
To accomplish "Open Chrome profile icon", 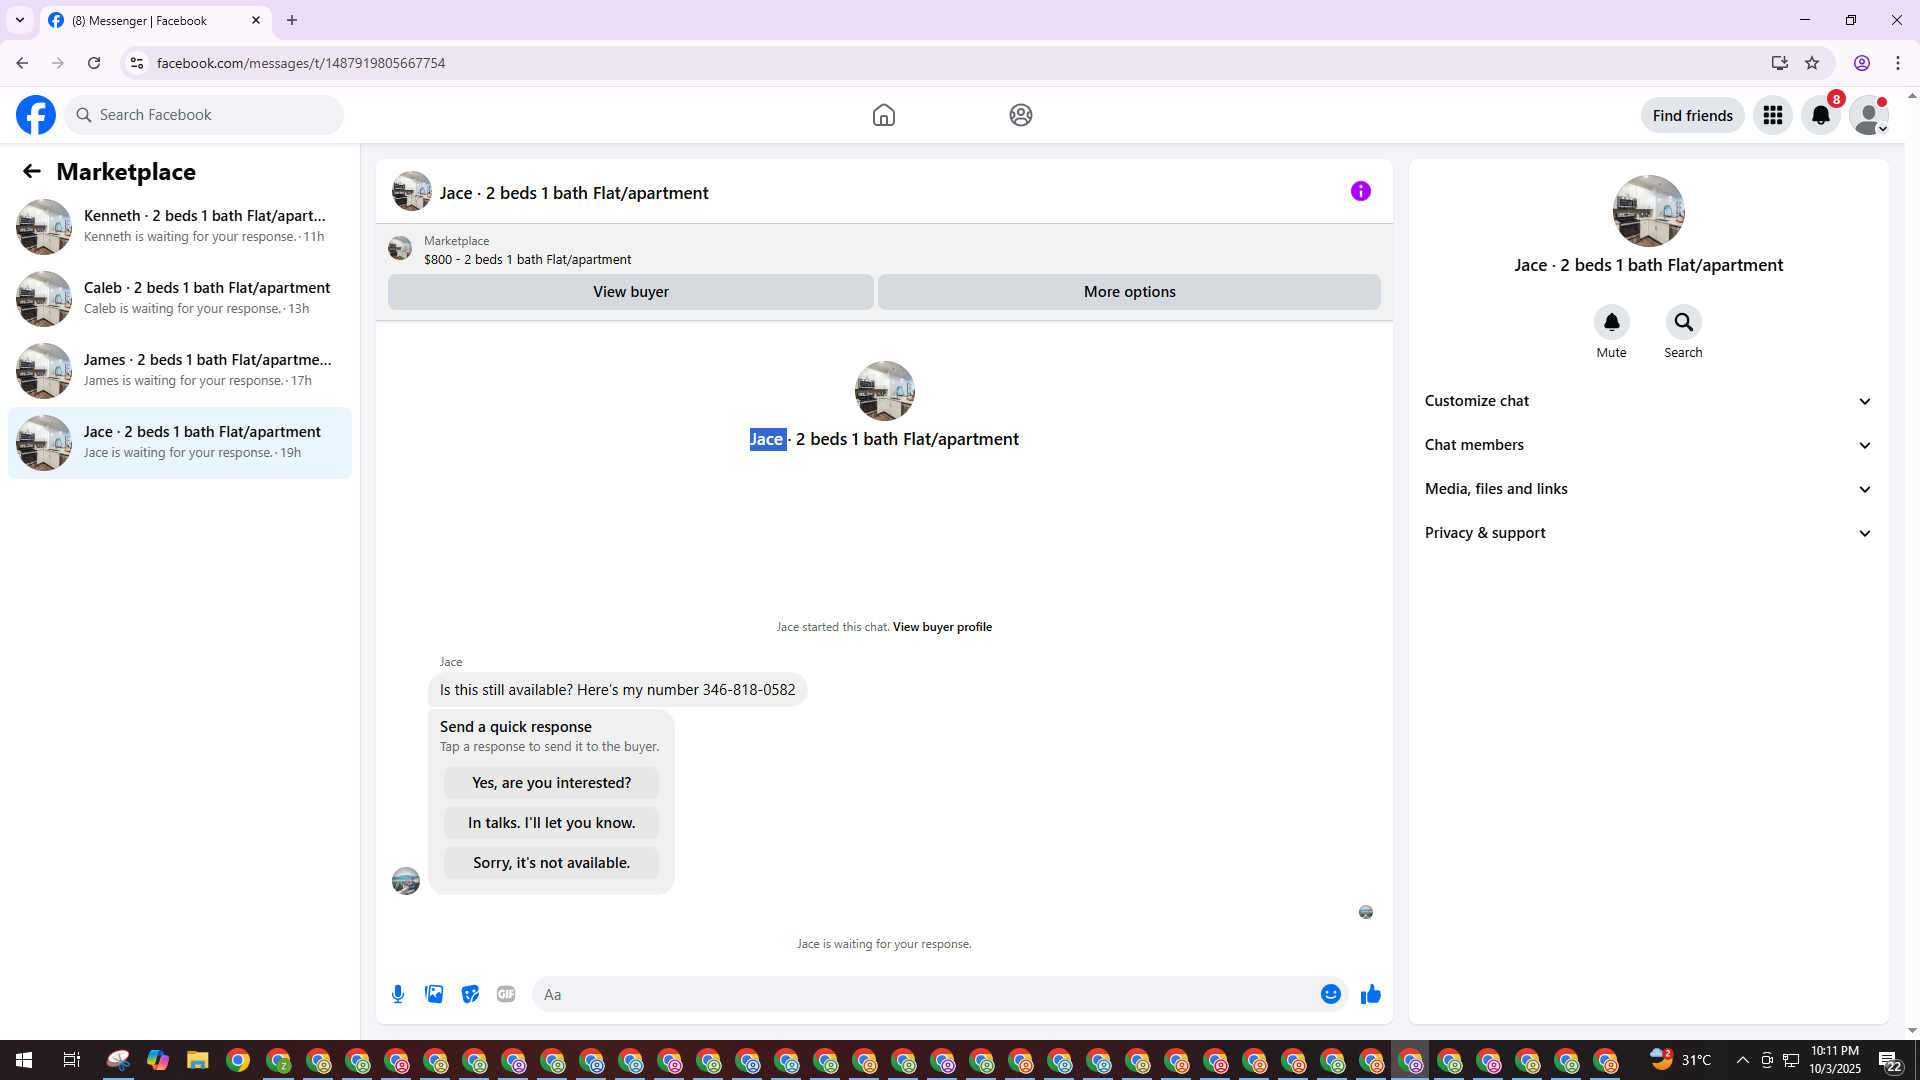I will 1862,63.
